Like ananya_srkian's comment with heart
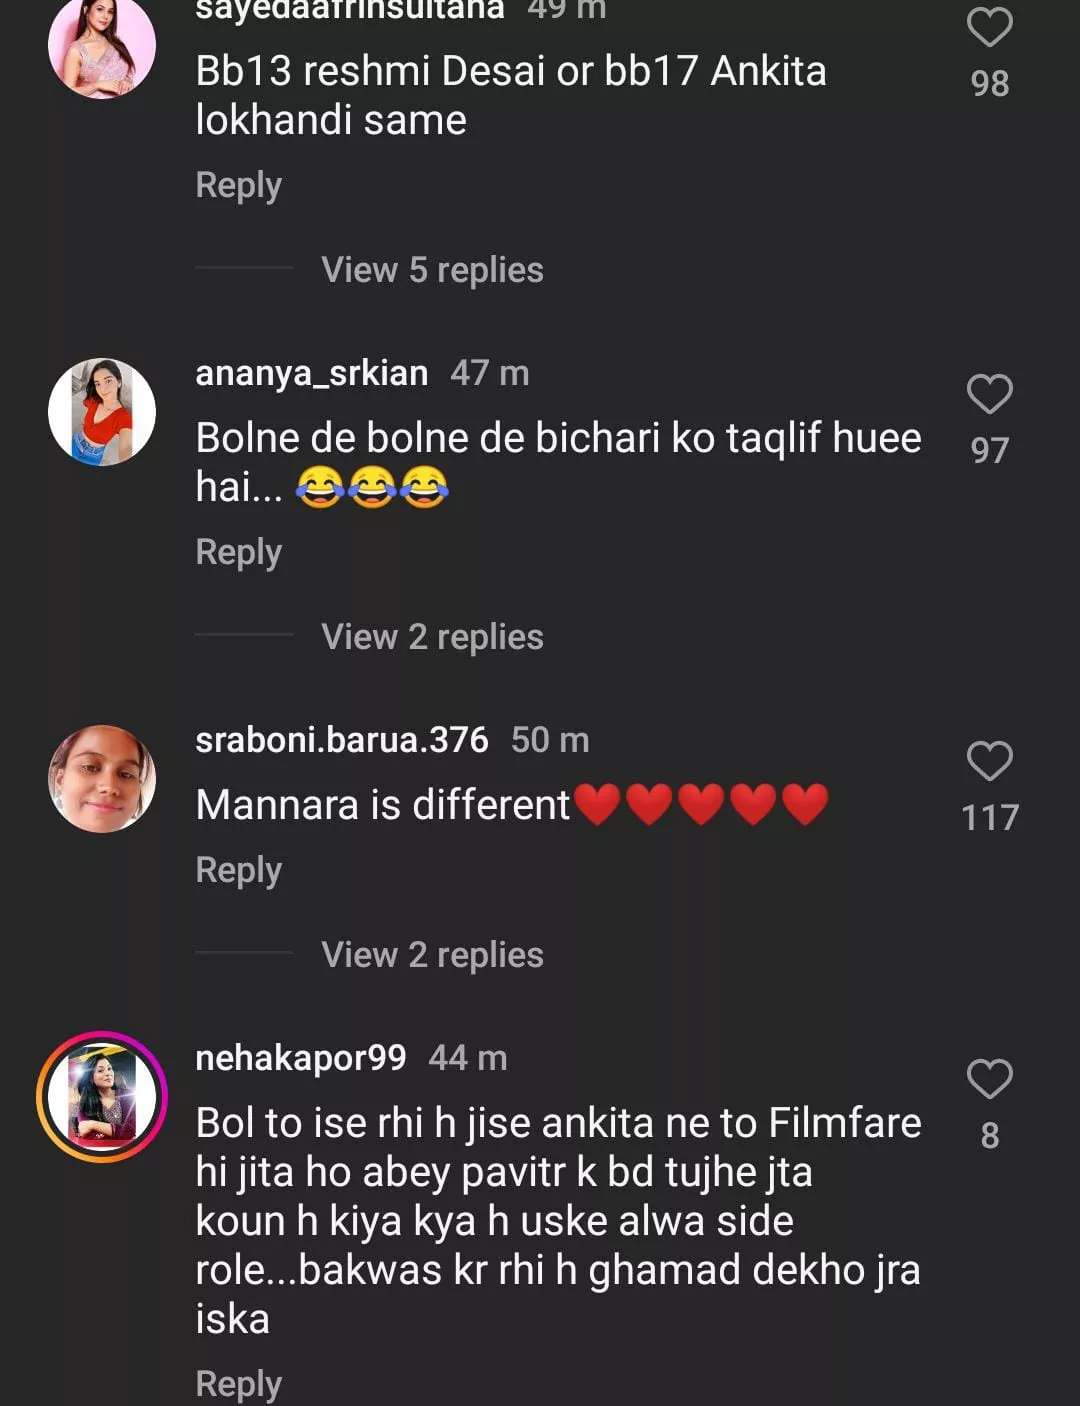This screenshot has height=1406, width=1080. click(989, 394)
